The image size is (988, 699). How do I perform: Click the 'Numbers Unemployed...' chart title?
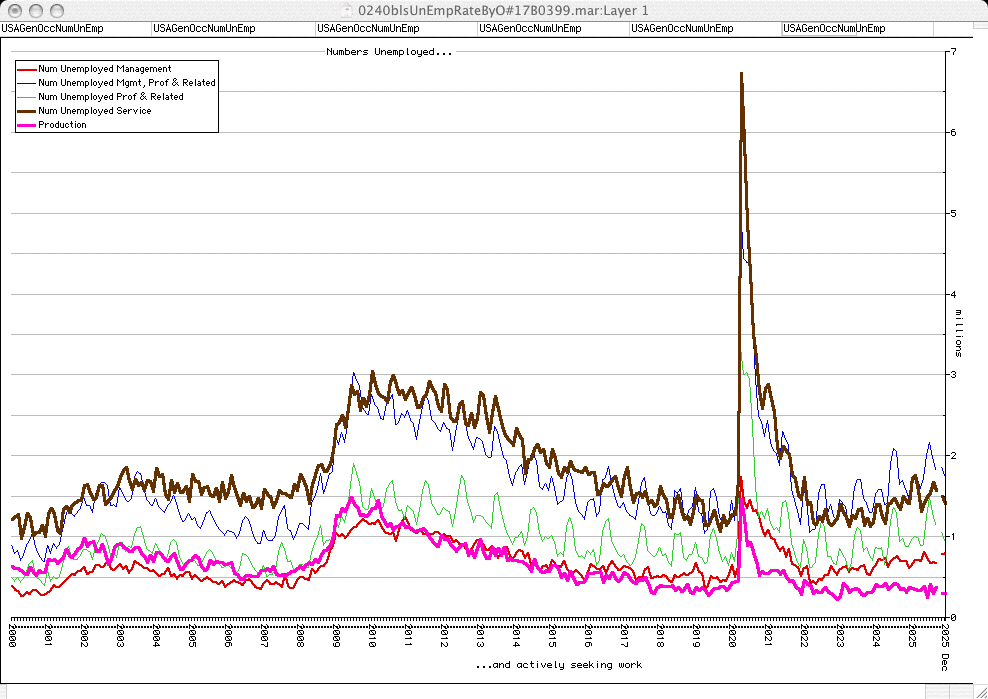tap(389, 51)
